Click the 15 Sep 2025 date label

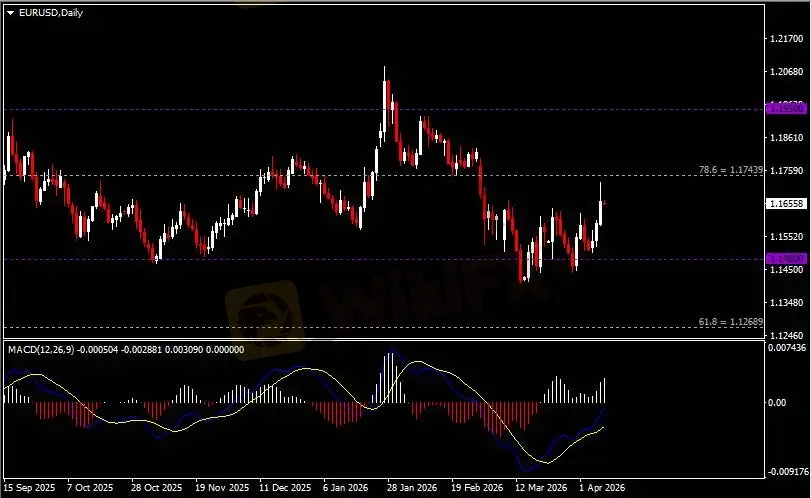pyautogui.click(x=29, y=488)
